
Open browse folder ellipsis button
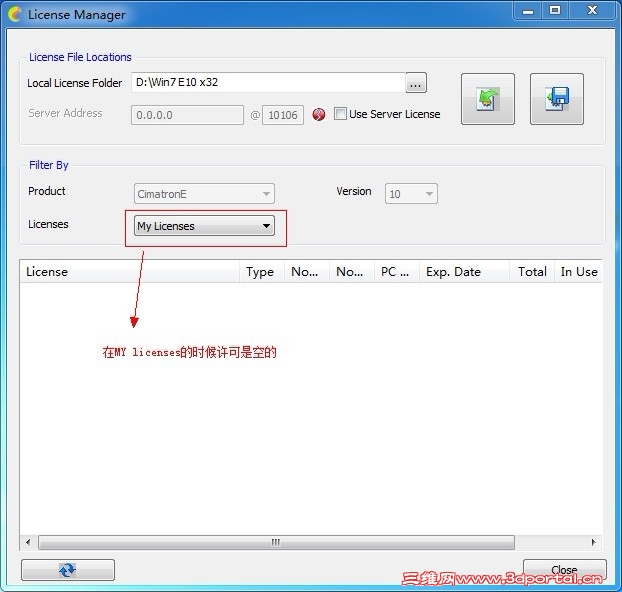point(416,83)
